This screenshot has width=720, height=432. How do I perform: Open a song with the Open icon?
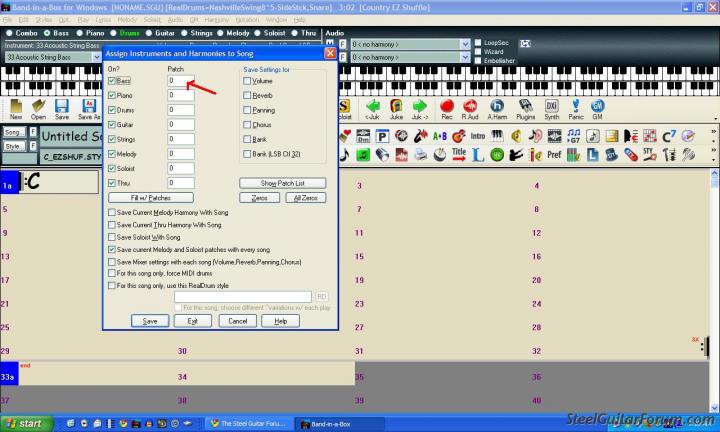point(39,110)
